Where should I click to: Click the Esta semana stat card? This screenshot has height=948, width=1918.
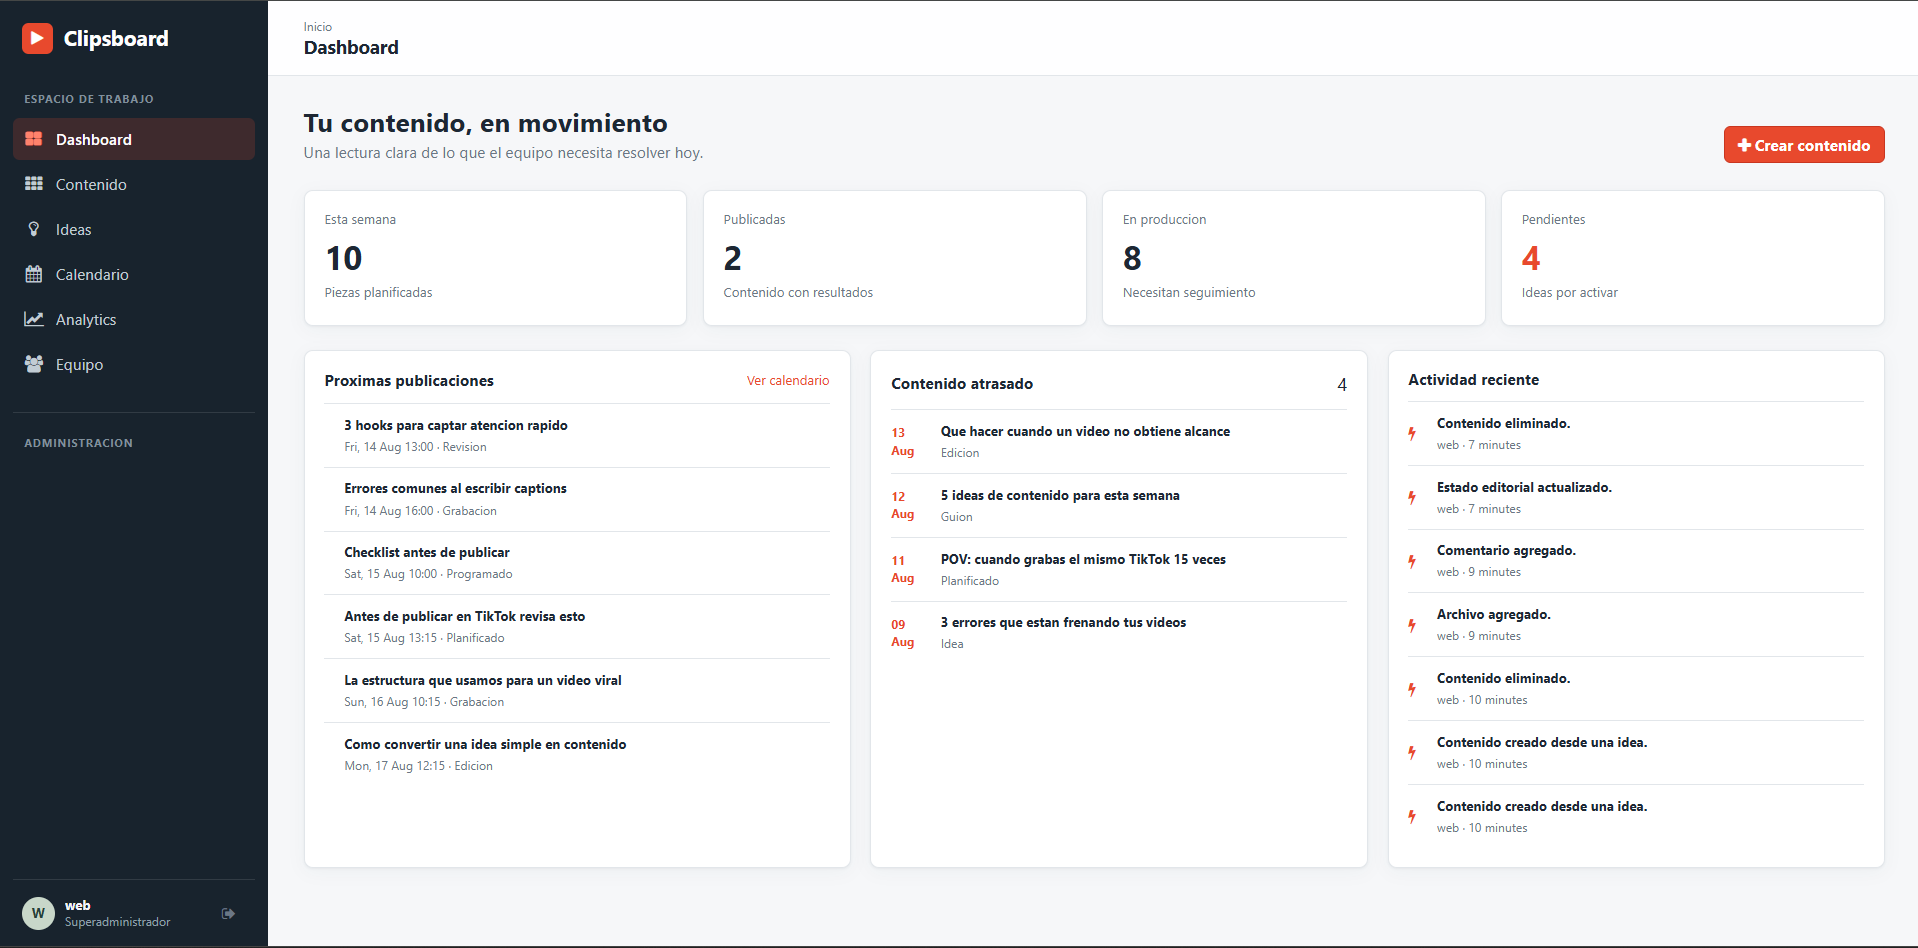click(x=495, y=258)
